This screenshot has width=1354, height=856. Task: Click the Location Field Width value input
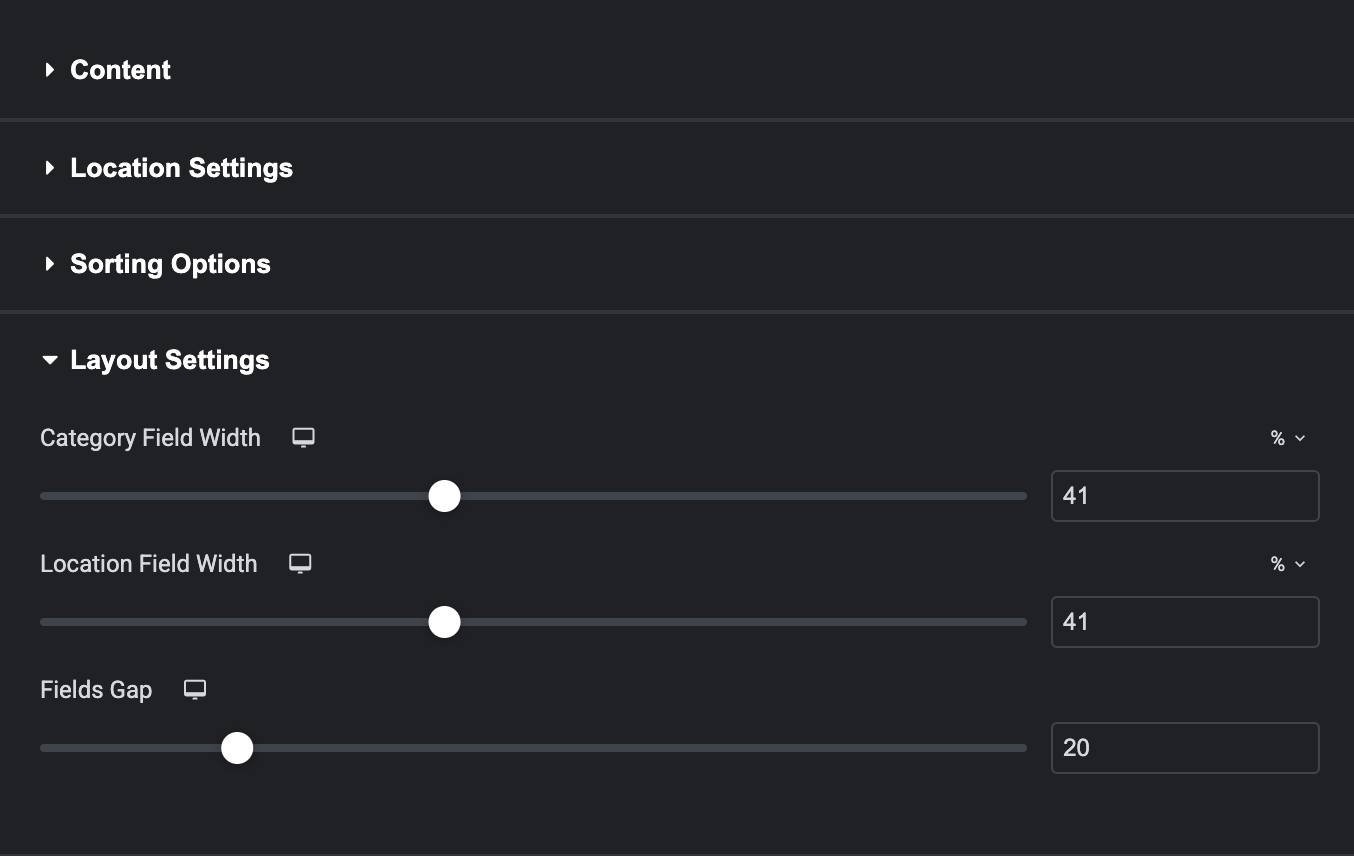1184,622
